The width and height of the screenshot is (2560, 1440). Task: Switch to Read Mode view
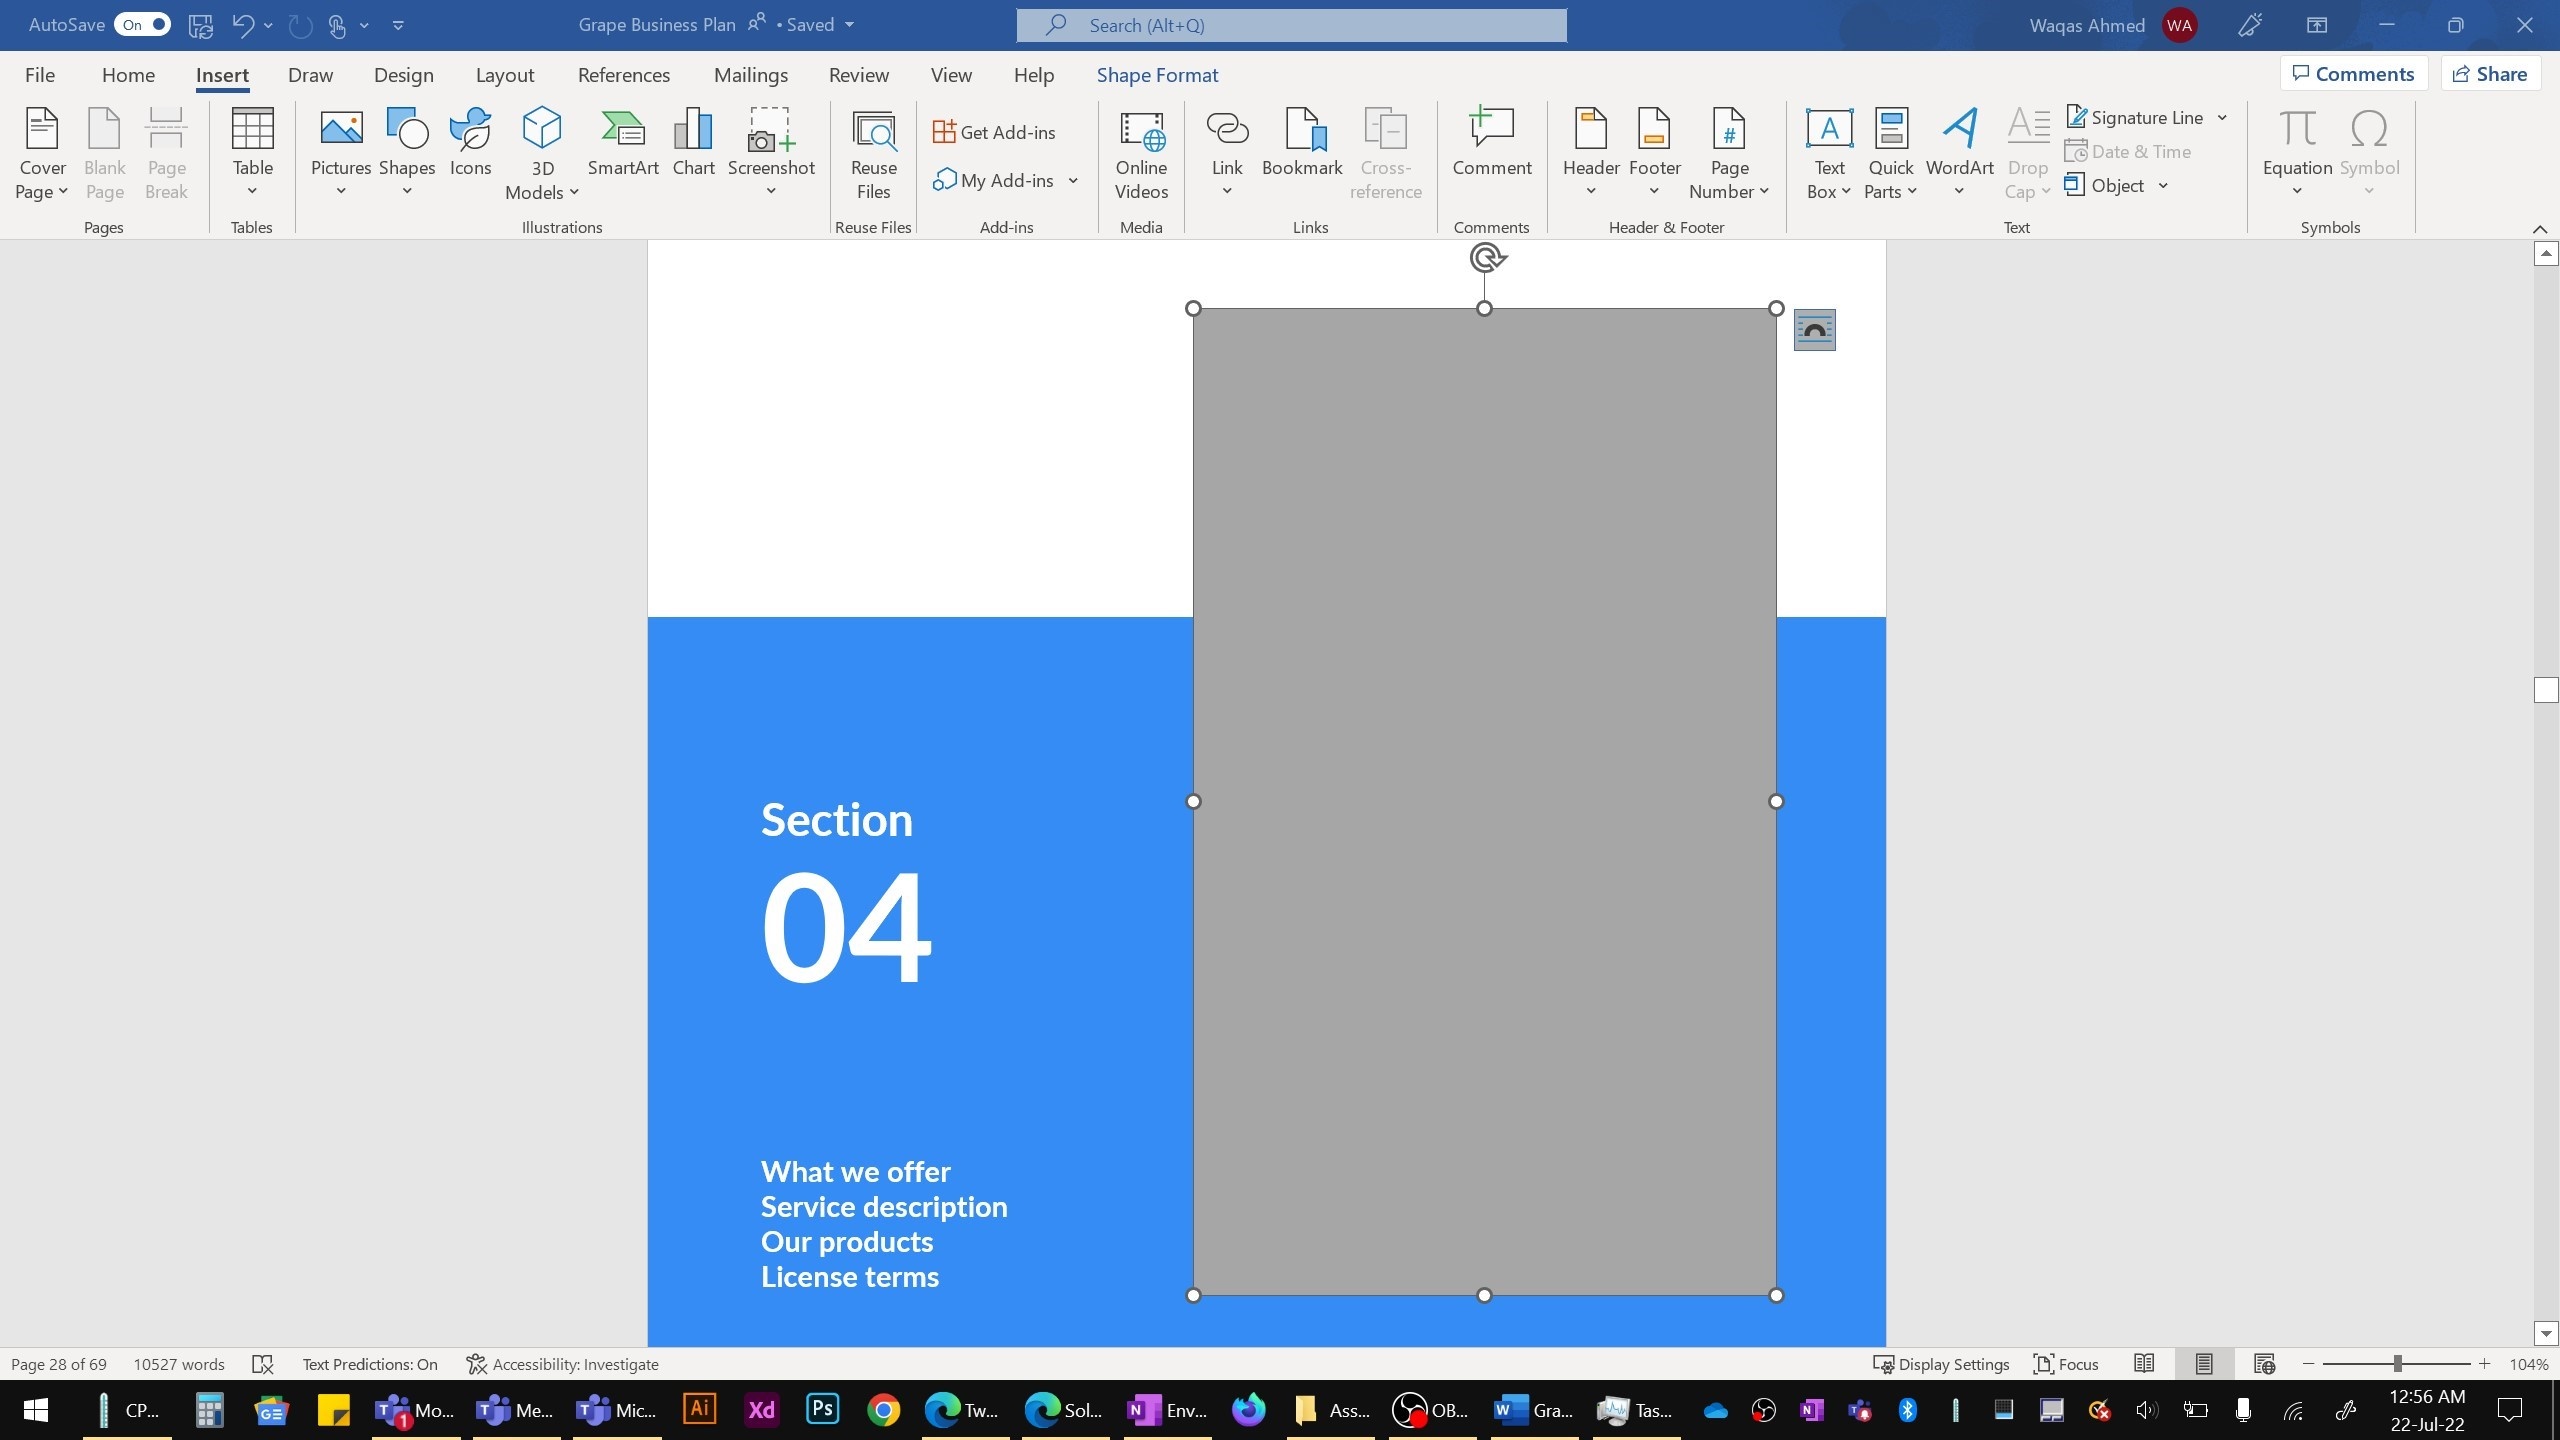tap(2143, 1364)
